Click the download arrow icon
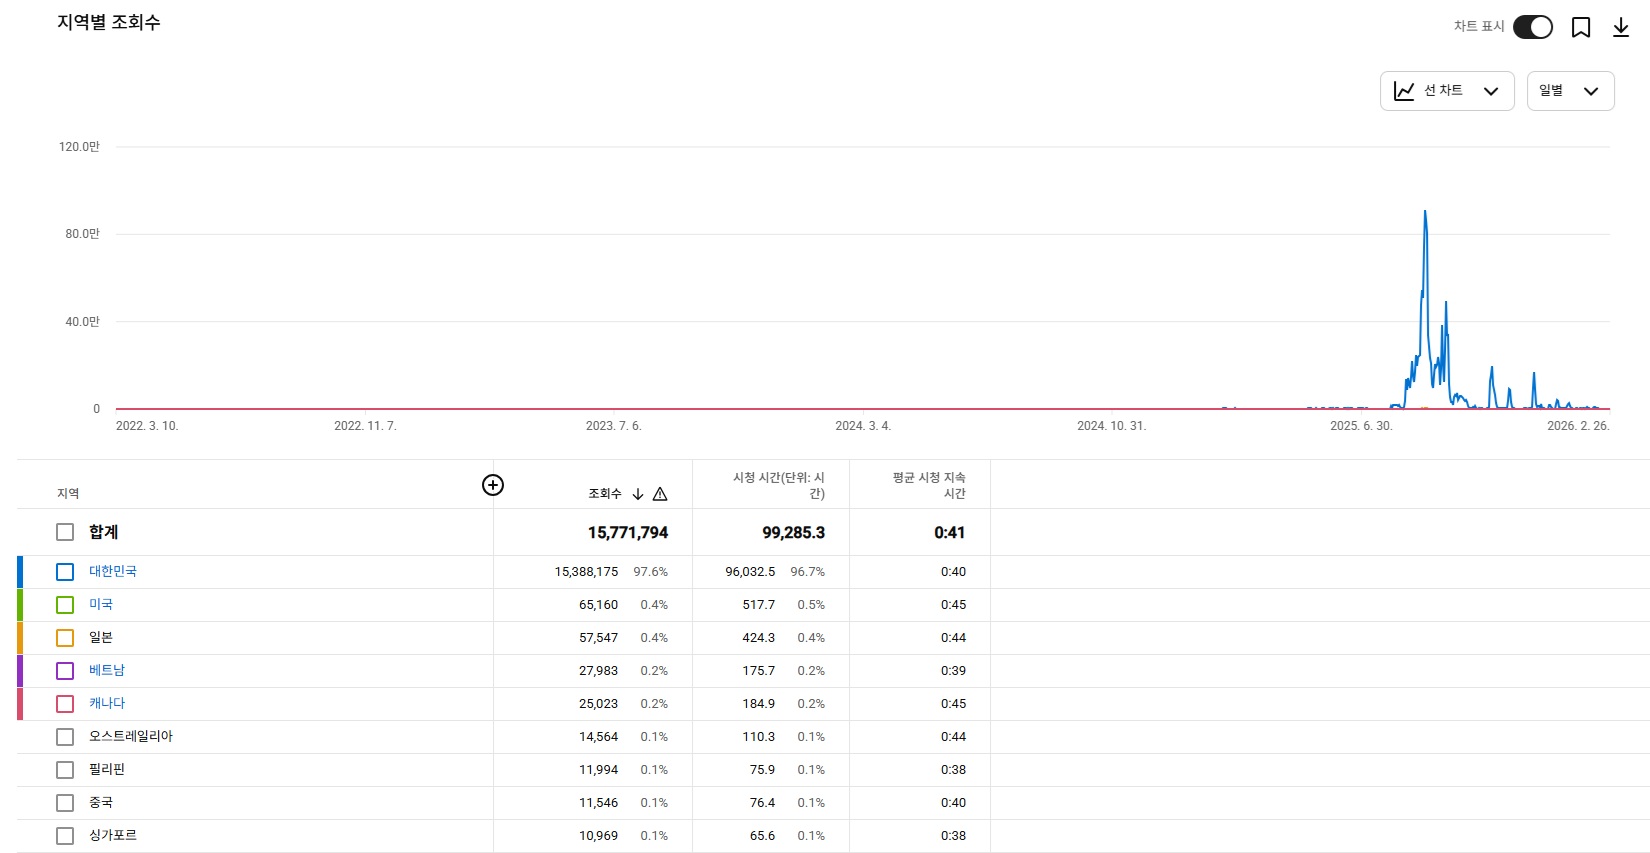The height and width of the screenshot is (853, 1650). pos(1621,27)
